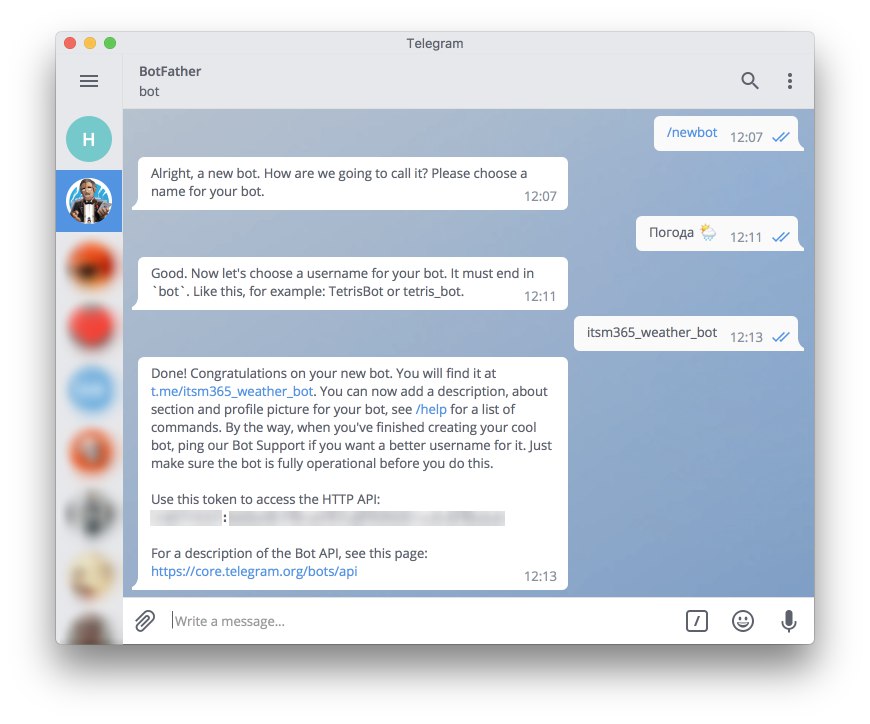
Task: Click the /newbot command in sent message
Action: (692, 133)
